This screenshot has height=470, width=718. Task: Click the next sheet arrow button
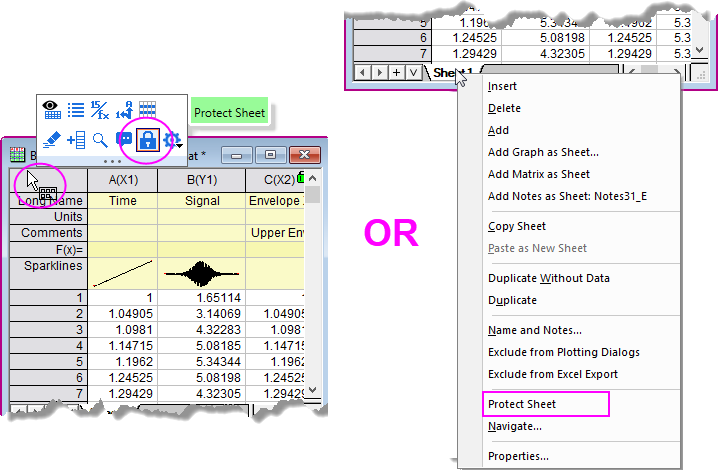[380, 72]
